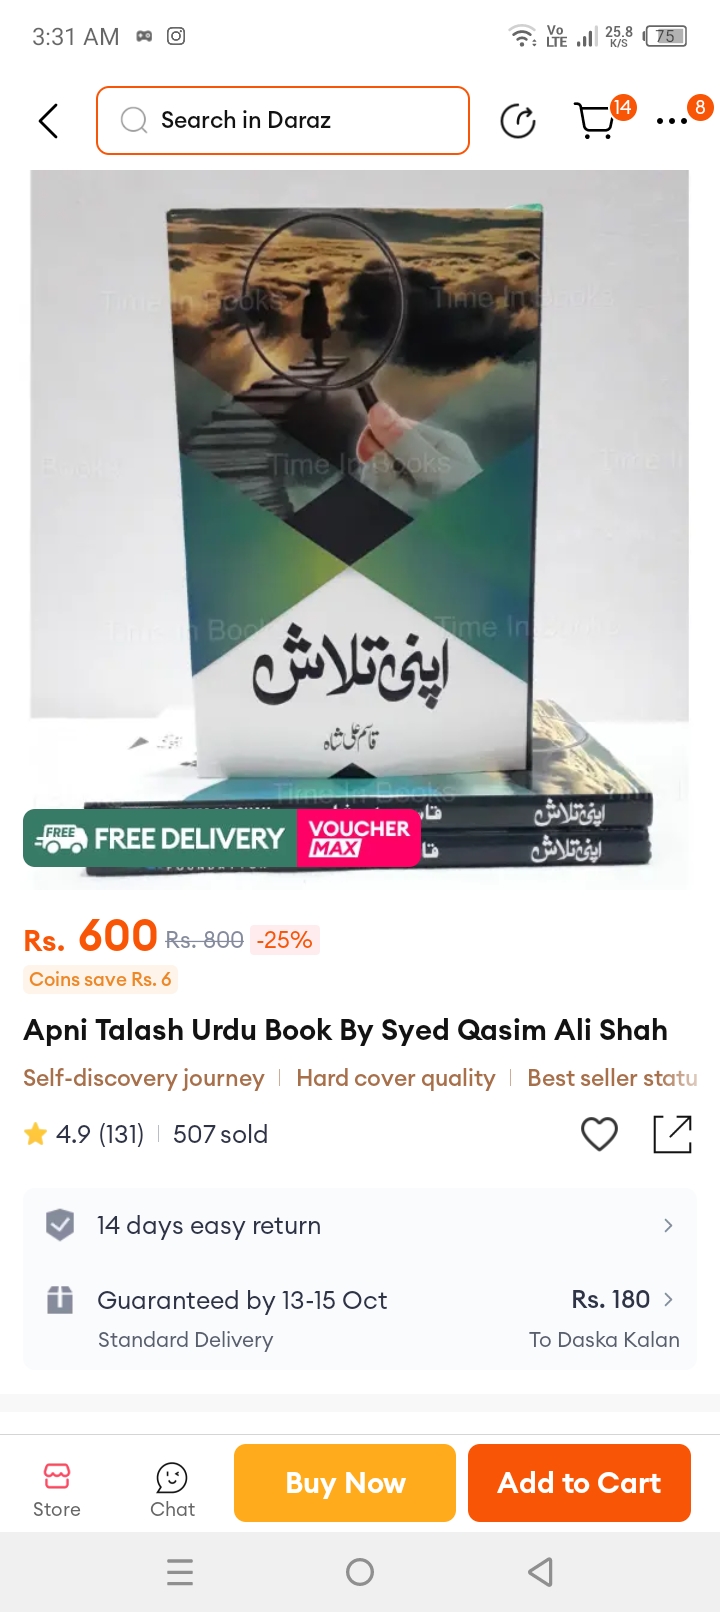720x1612 pixels.
Task: Tap the back arrow icon
Action: click(48, 121)
